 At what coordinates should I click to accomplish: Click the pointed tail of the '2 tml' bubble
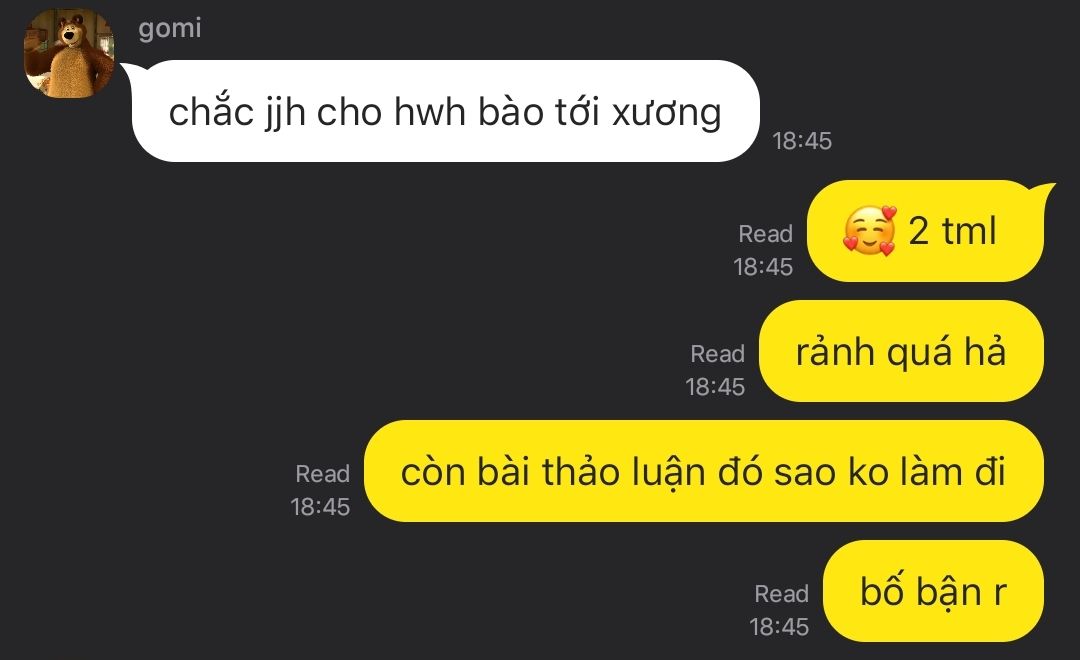point(1045,191)
